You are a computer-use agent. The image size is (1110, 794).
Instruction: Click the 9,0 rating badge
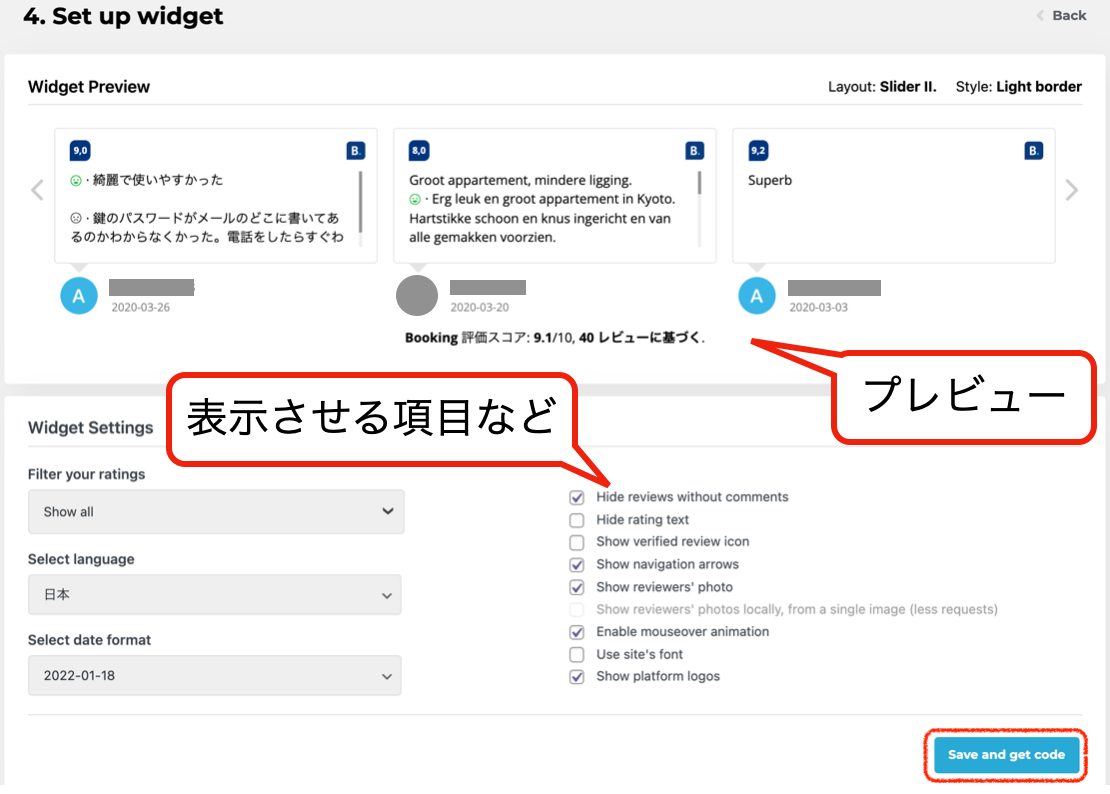(x=80, y=151)
